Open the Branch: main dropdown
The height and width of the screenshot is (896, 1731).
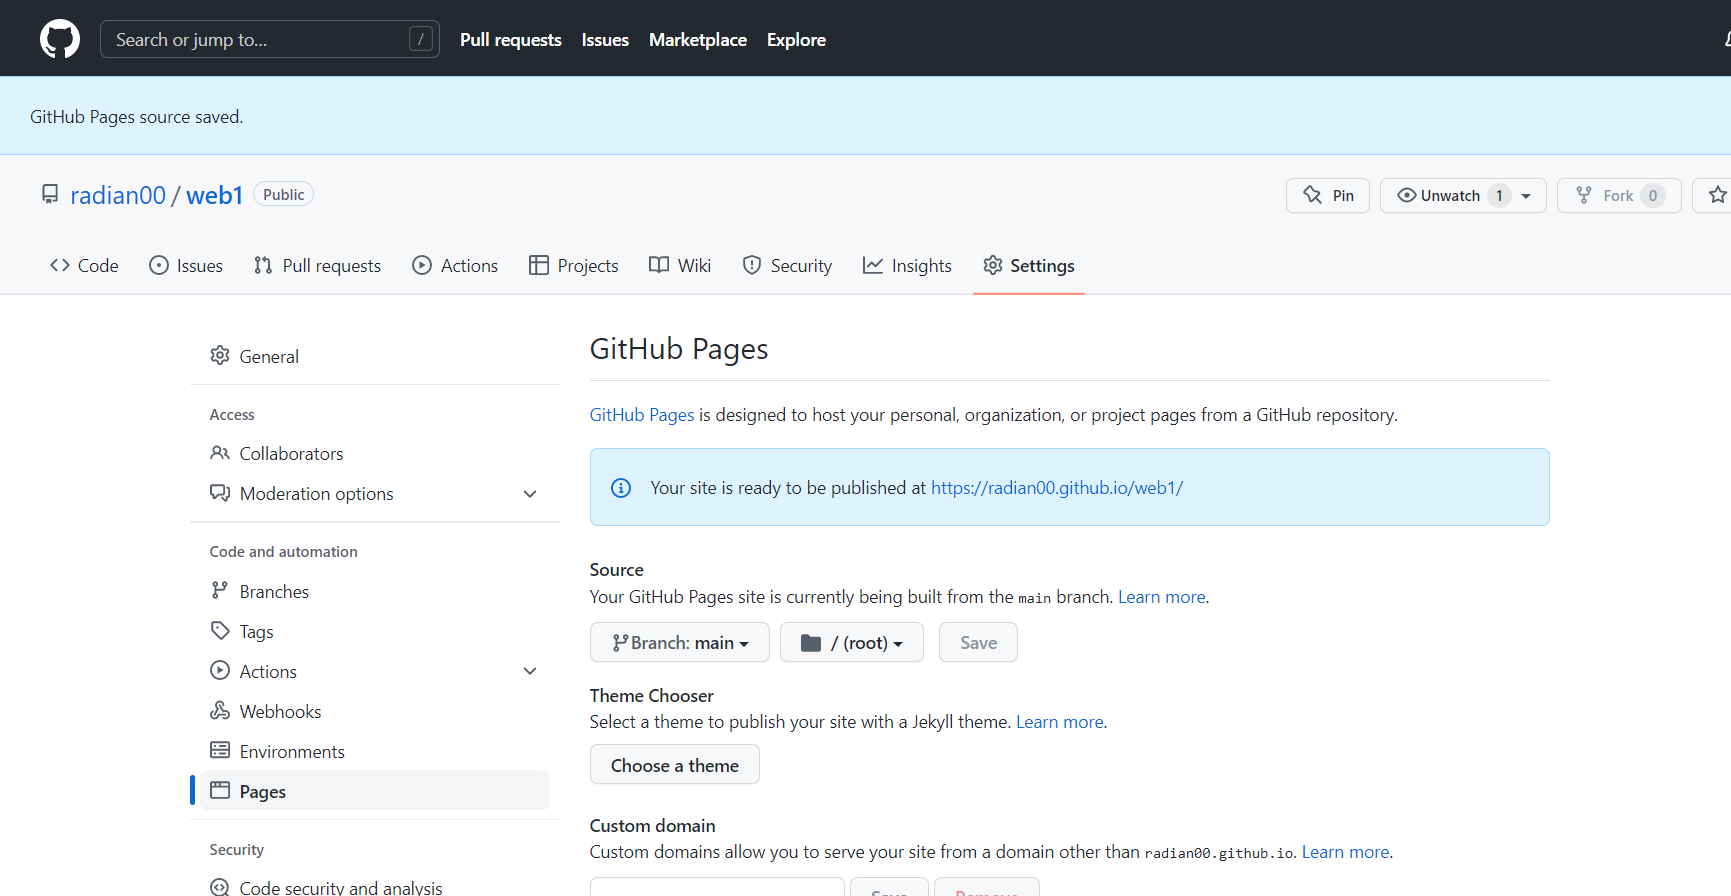point(680,642)
